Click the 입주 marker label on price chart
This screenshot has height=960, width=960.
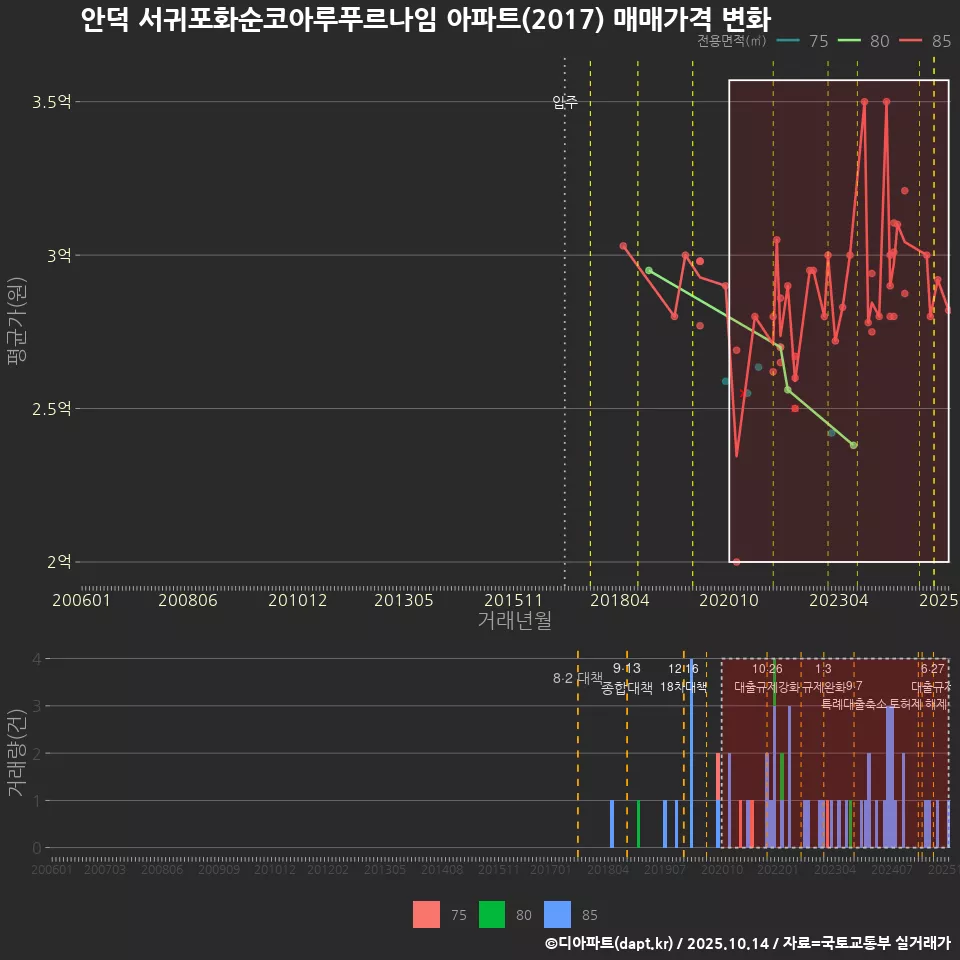565,102
